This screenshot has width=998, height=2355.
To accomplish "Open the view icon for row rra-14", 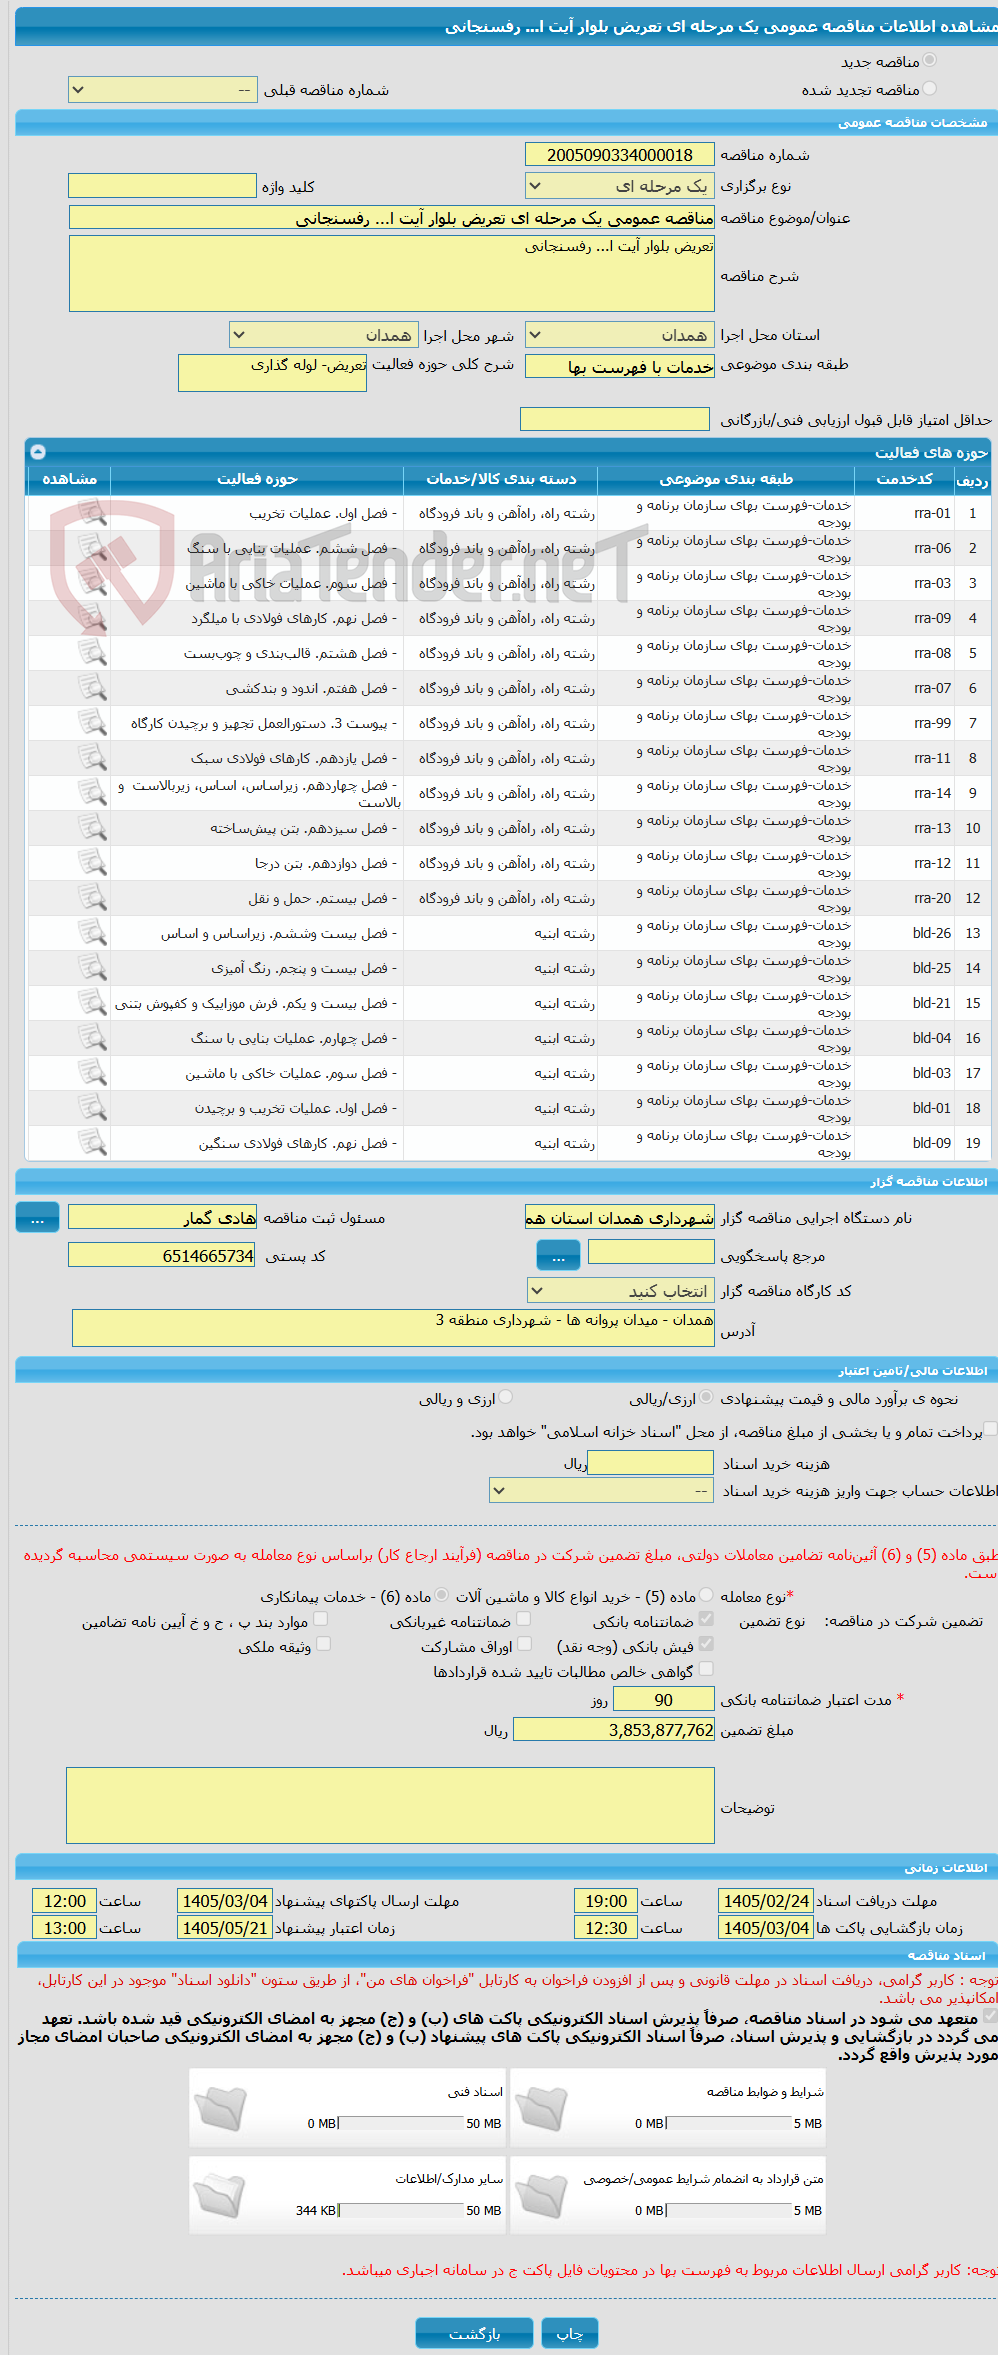I will click(92, 793).
